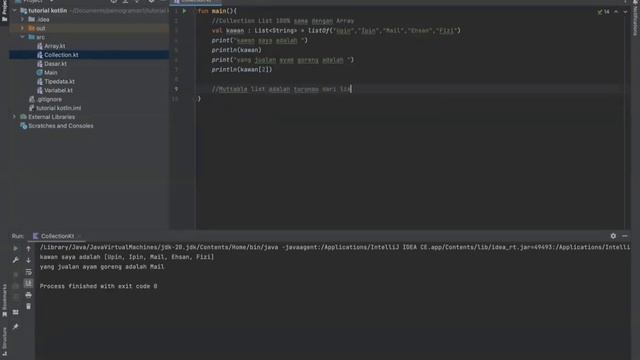Click the Collection List comment on line 2
Screen dimensions: 640x360
[x=283, y=21]
